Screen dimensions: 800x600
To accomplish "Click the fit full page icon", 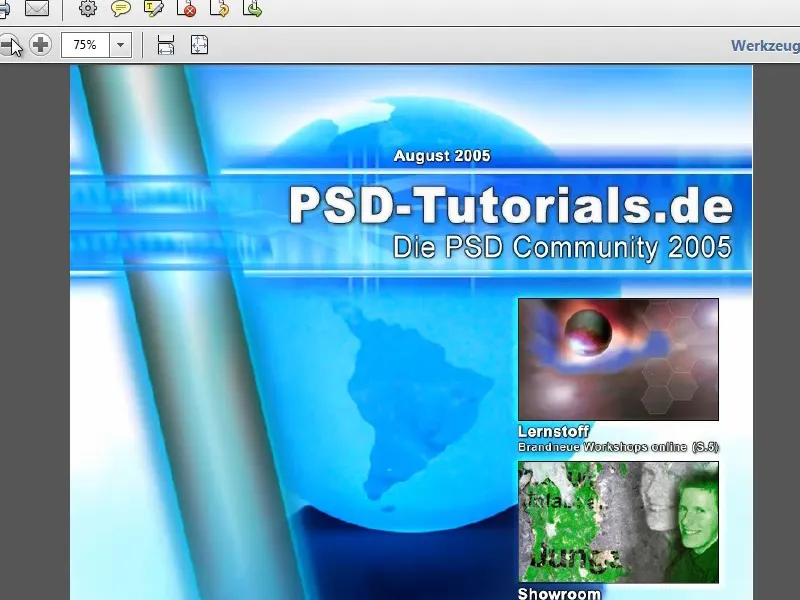I will 199,45.
